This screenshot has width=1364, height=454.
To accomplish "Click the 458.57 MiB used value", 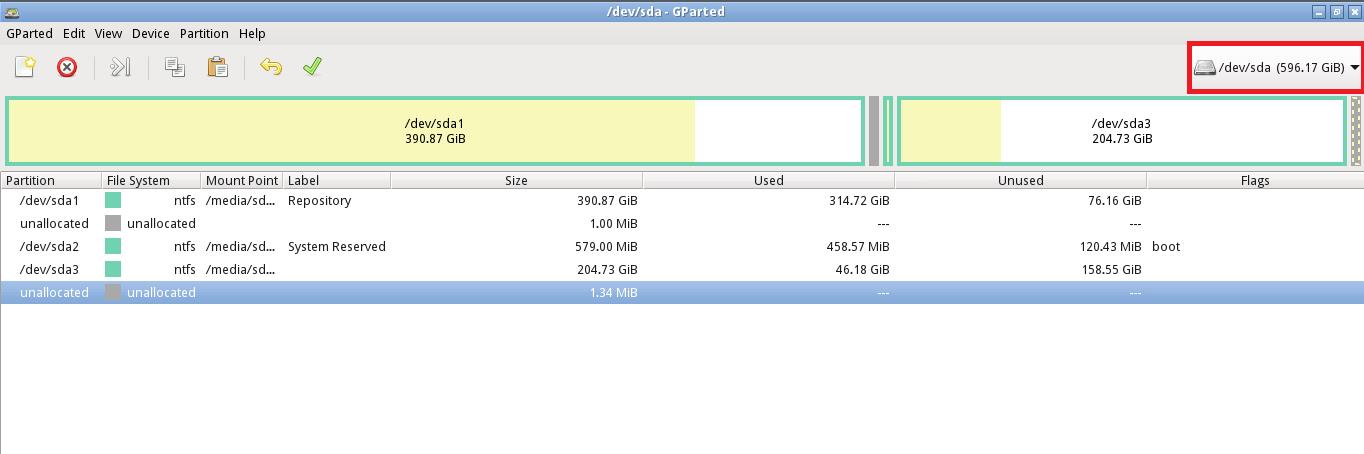I will click(x=856, y=246).
